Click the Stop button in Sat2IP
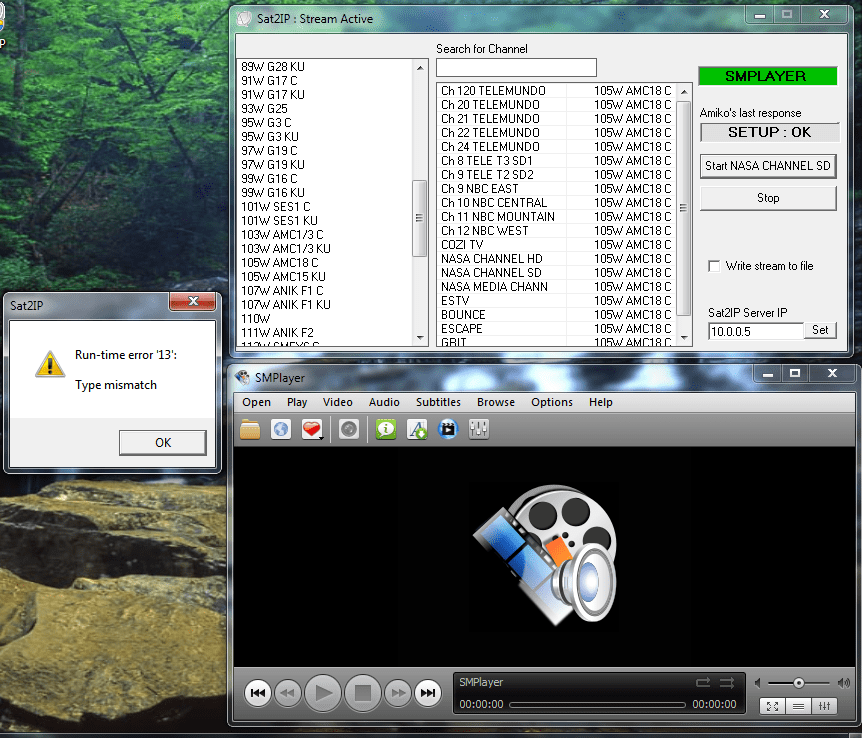The width and height of the screenshot is (862, 738). coord(768,198)
